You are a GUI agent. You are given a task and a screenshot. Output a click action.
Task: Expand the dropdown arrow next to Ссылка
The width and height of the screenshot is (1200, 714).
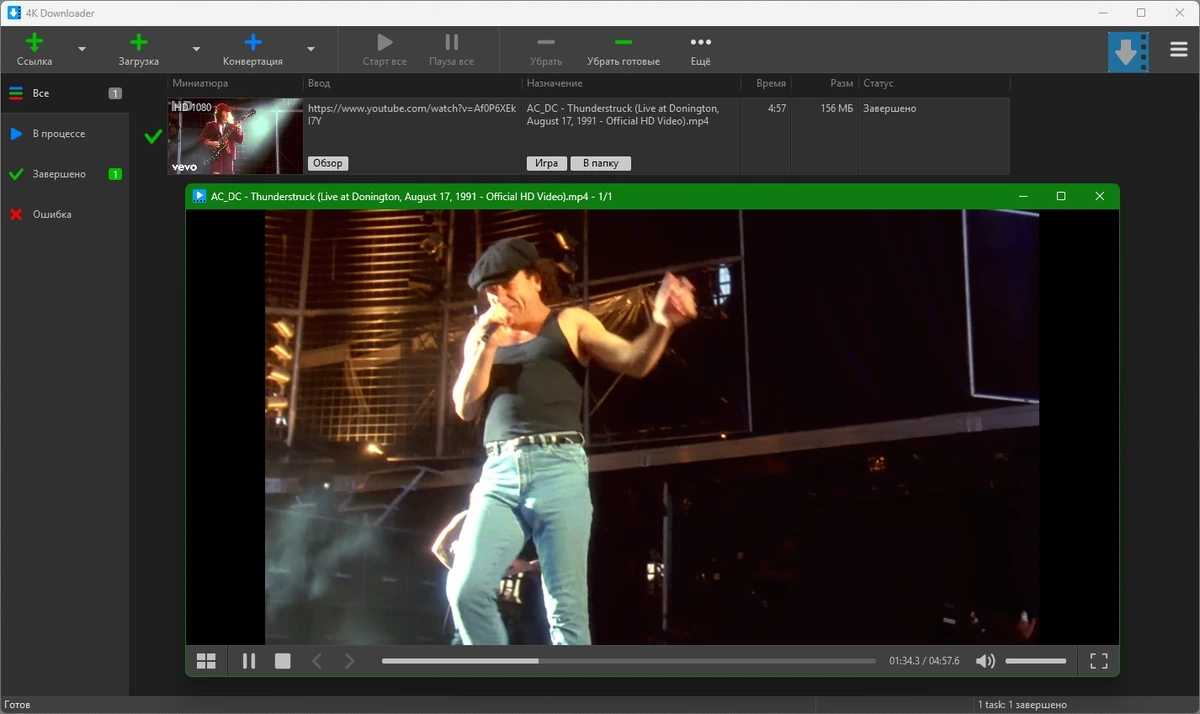click(82, 49)
